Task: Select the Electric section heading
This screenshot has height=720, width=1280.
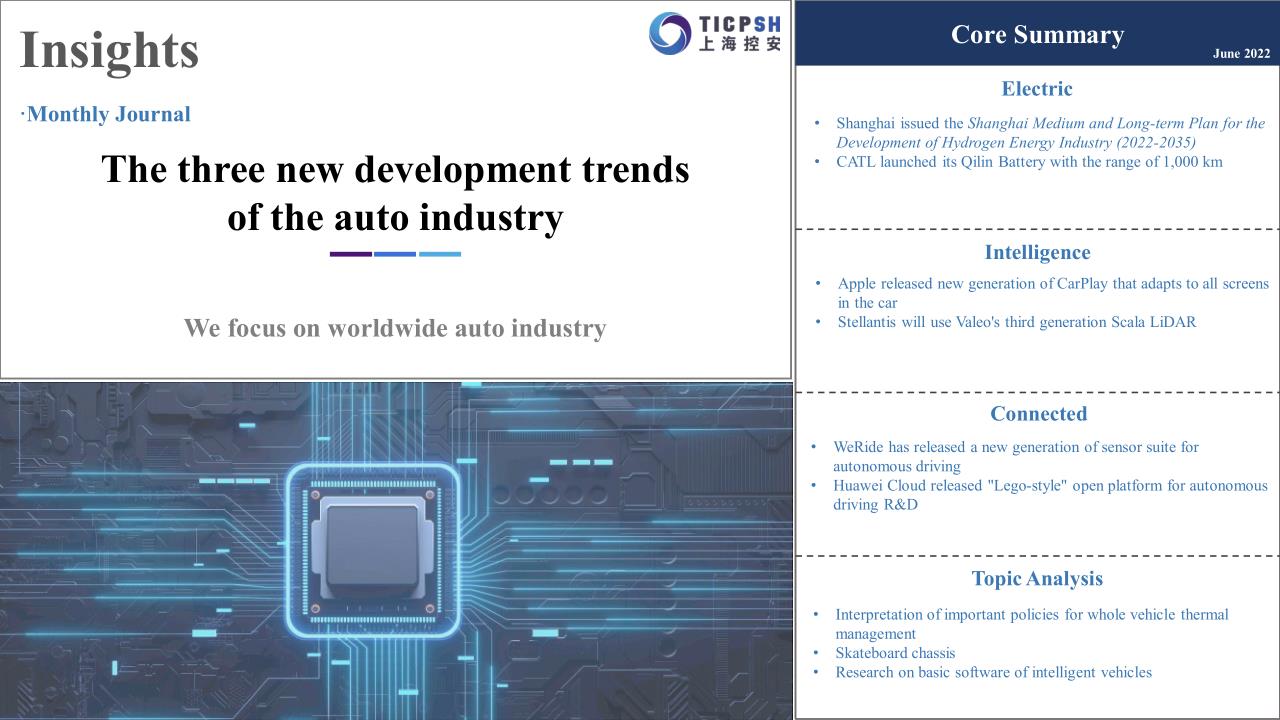Action: (1037, 89)
